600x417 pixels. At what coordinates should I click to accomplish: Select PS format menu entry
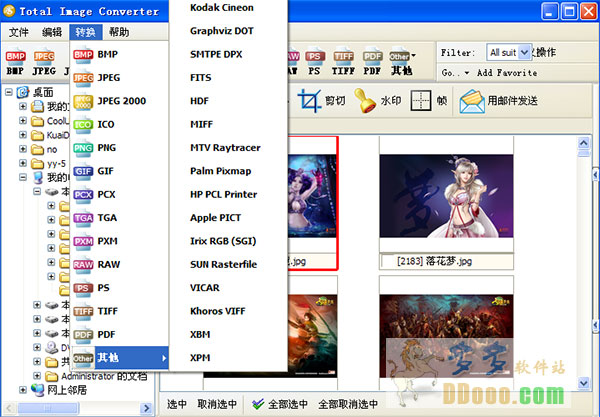pyautogui.click(x=119, y=288)
